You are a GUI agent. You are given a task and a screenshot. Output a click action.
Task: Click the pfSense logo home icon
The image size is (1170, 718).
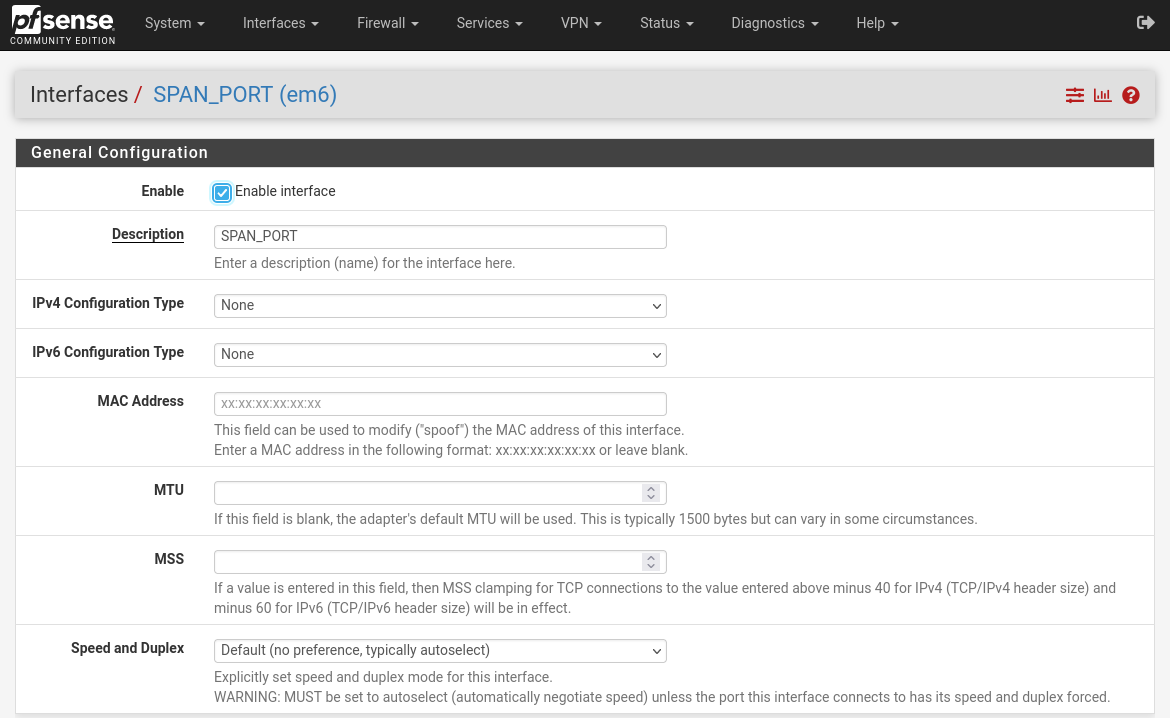pyautogui.click(x=62, y=24)
